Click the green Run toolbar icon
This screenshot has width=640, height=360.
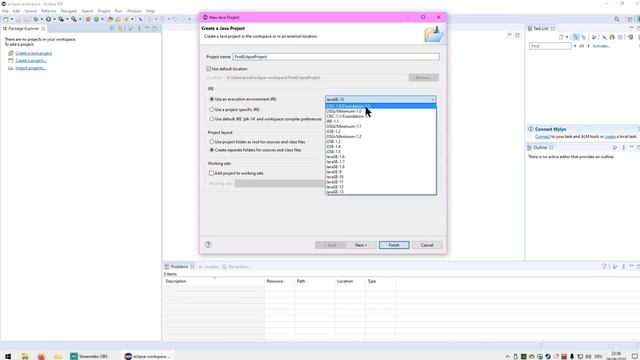(49, 19)
